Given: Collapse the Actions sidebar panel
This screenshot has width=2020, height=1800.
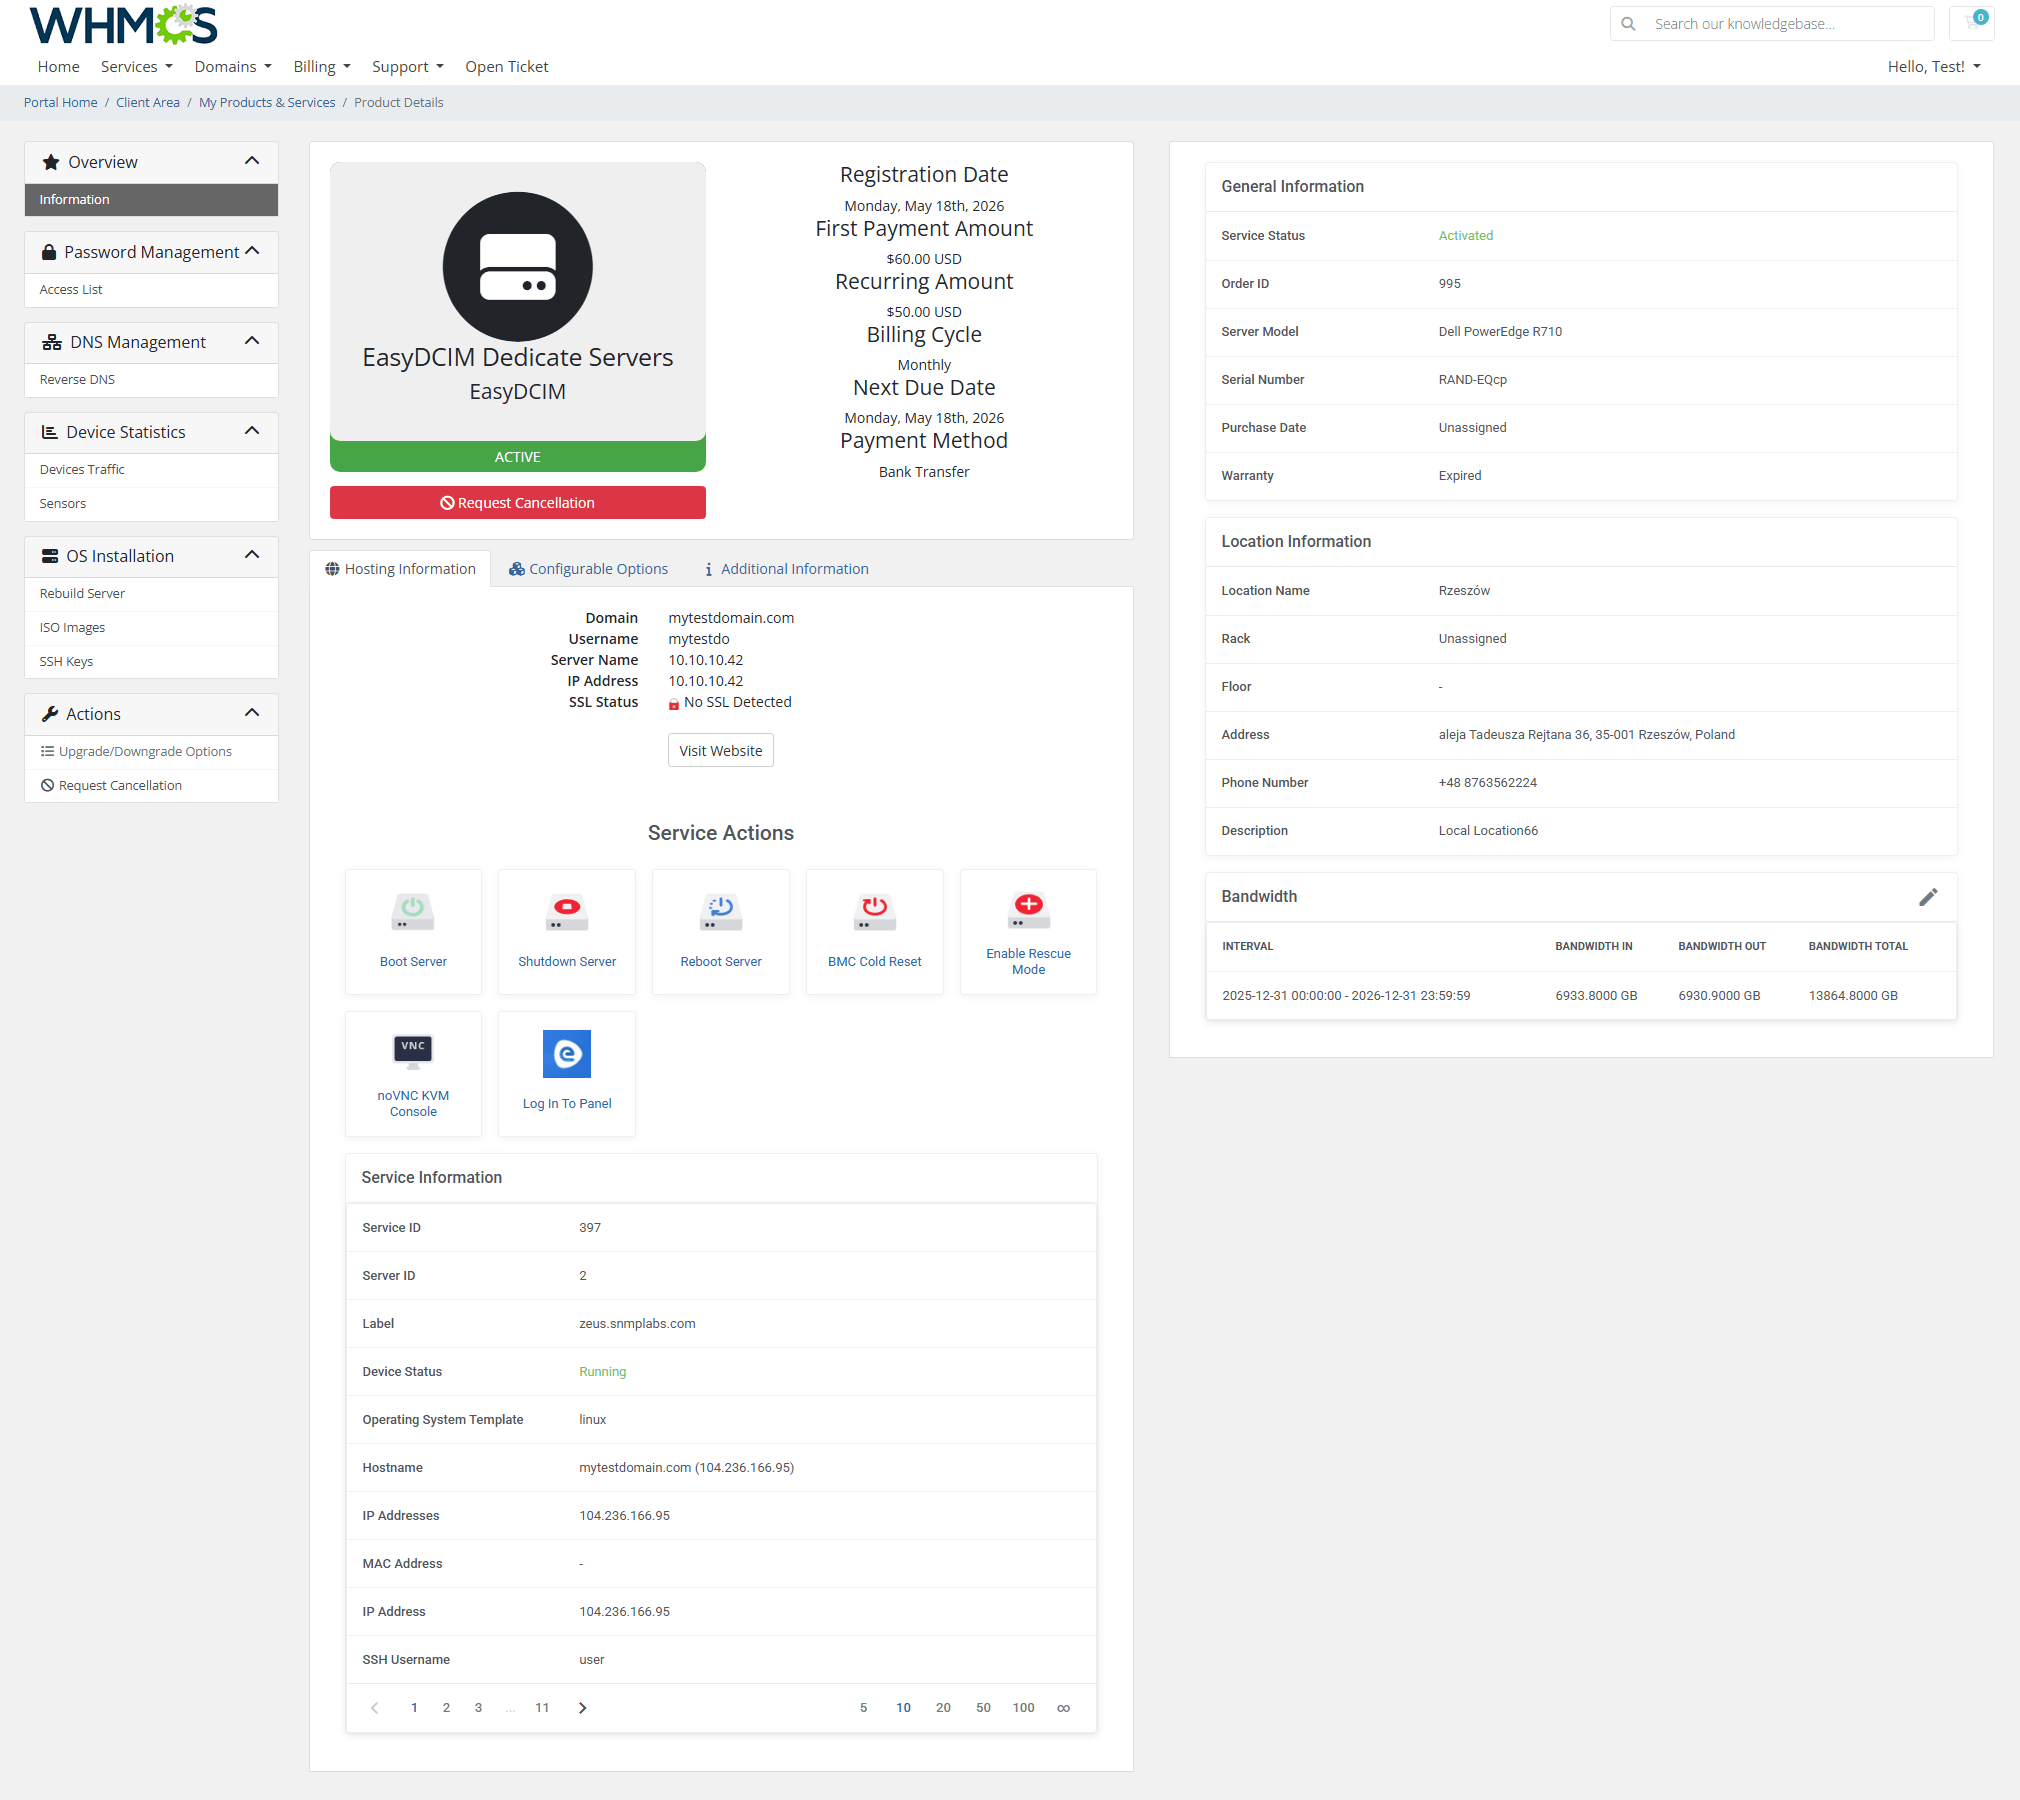Looking at the screenshot, I should click(252, 713).
